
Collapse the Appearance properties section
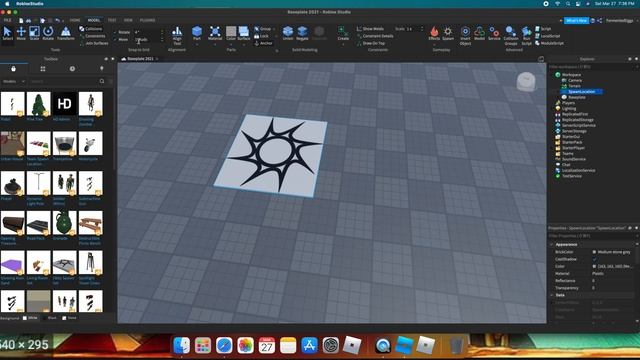click(x=552, y=244)
